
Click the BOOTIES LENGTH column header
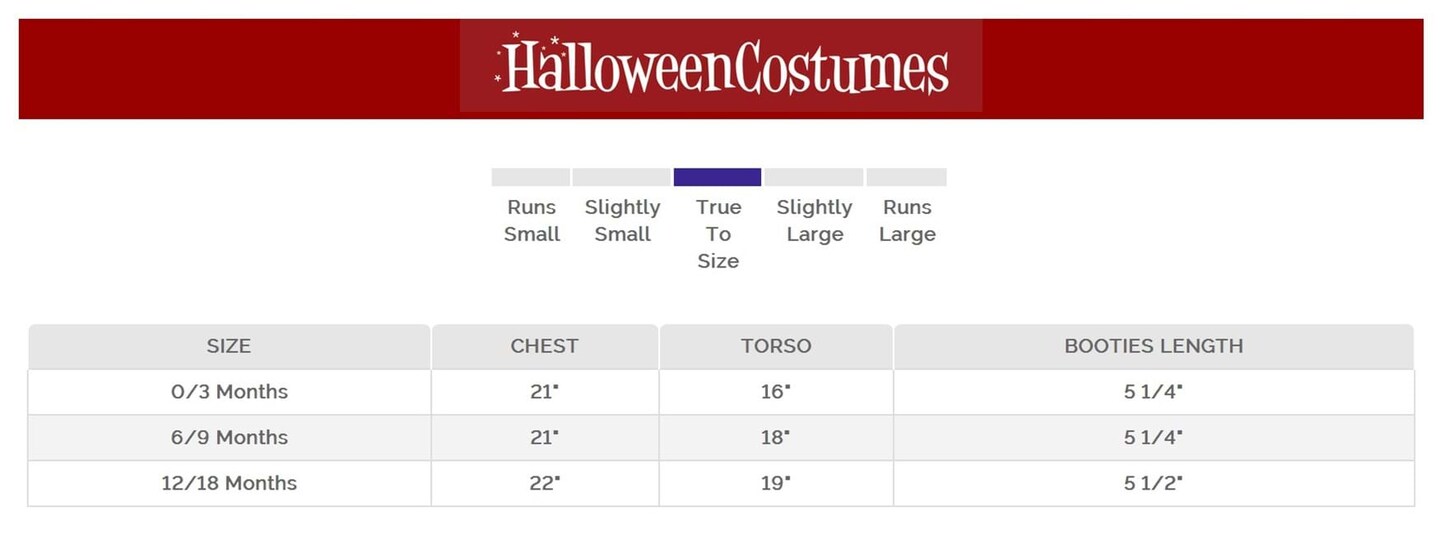[x=1153, y=347]
